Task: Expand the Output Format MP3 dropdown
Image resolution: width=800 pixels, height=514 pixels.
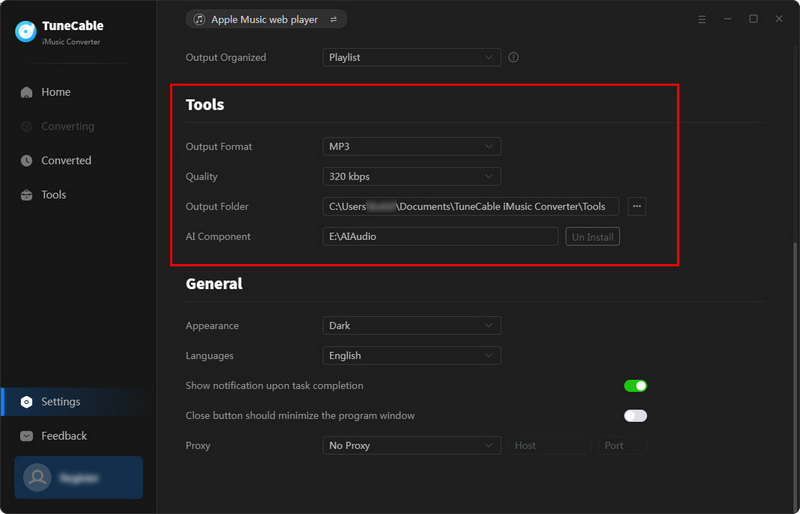Action: point(411,147)
